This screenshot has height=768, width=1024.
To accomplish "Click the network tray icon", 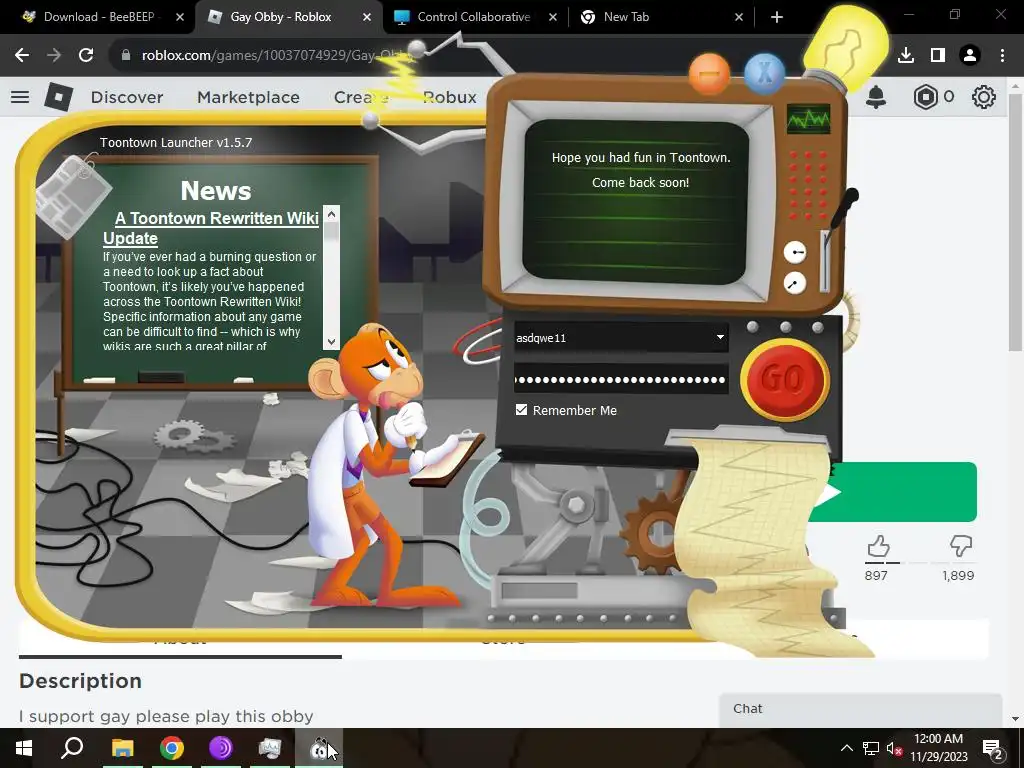I will (871, 748).
